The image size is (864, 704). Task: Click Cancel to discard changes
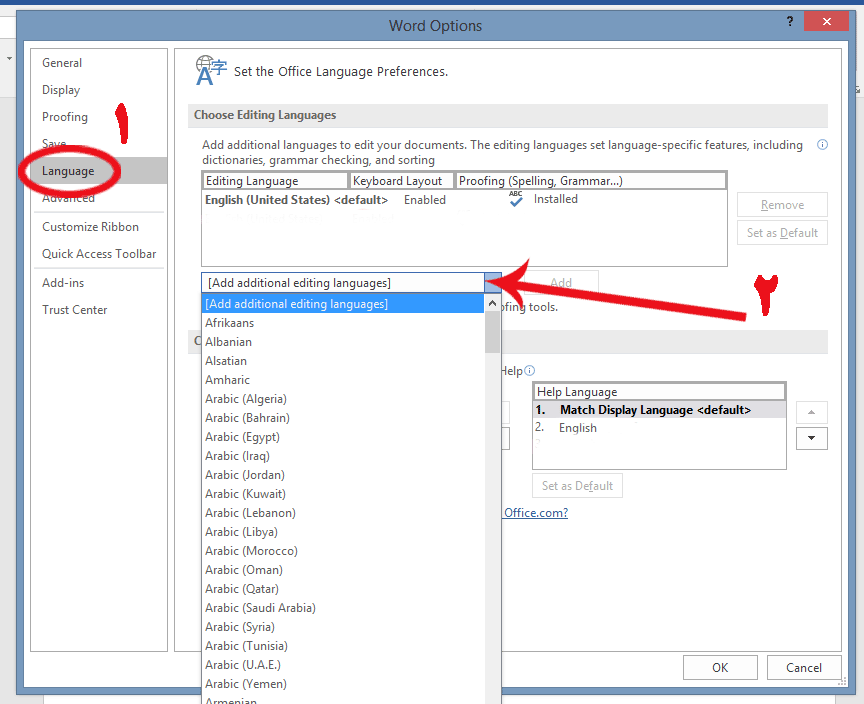804,668
